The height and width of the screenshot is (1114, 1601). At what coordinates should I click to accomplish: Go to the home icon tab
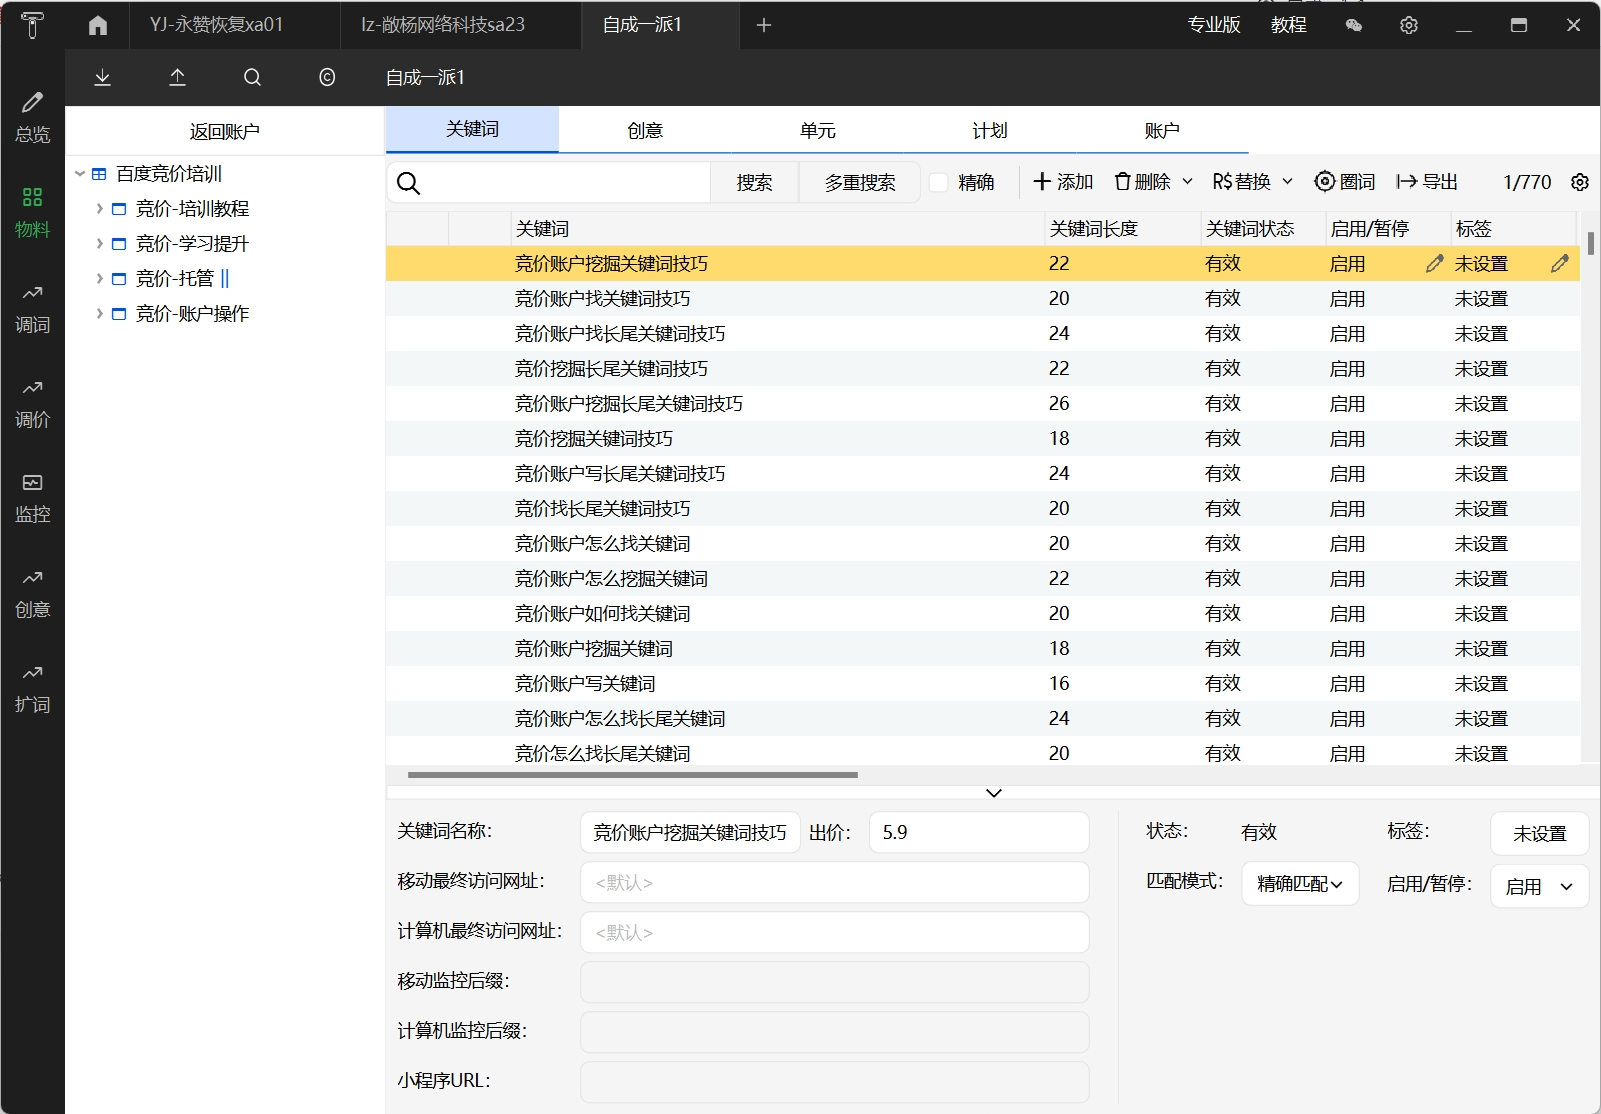pos(97,25)
